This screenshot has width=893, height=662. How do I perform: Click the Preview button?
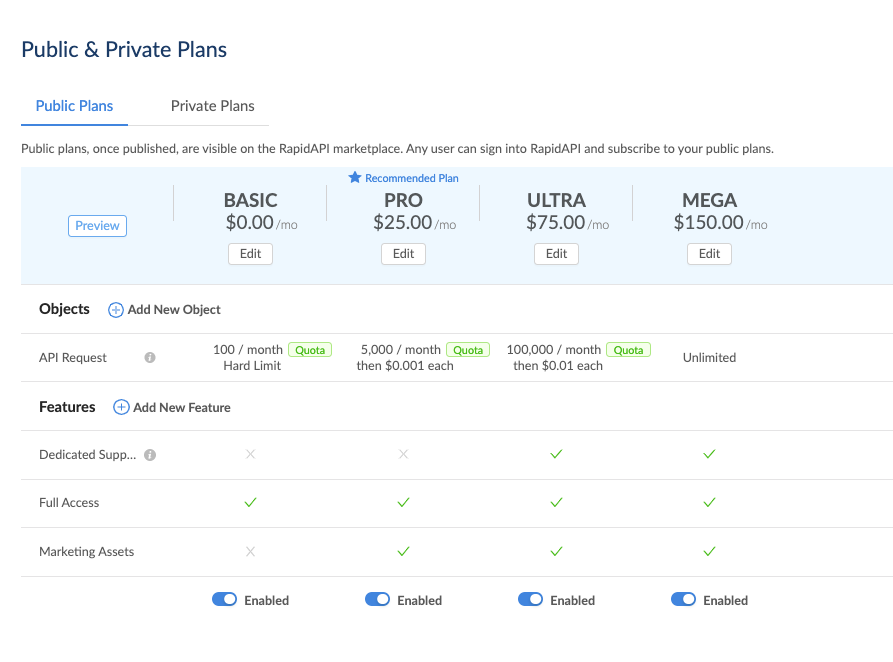click(97, 226)
